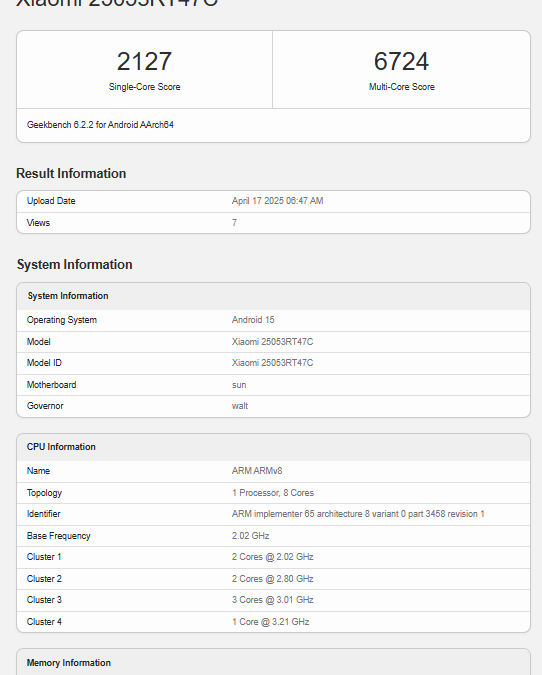542x675 pixels.
Task: Select the 'Identifier' label
Action: (43, 514)
